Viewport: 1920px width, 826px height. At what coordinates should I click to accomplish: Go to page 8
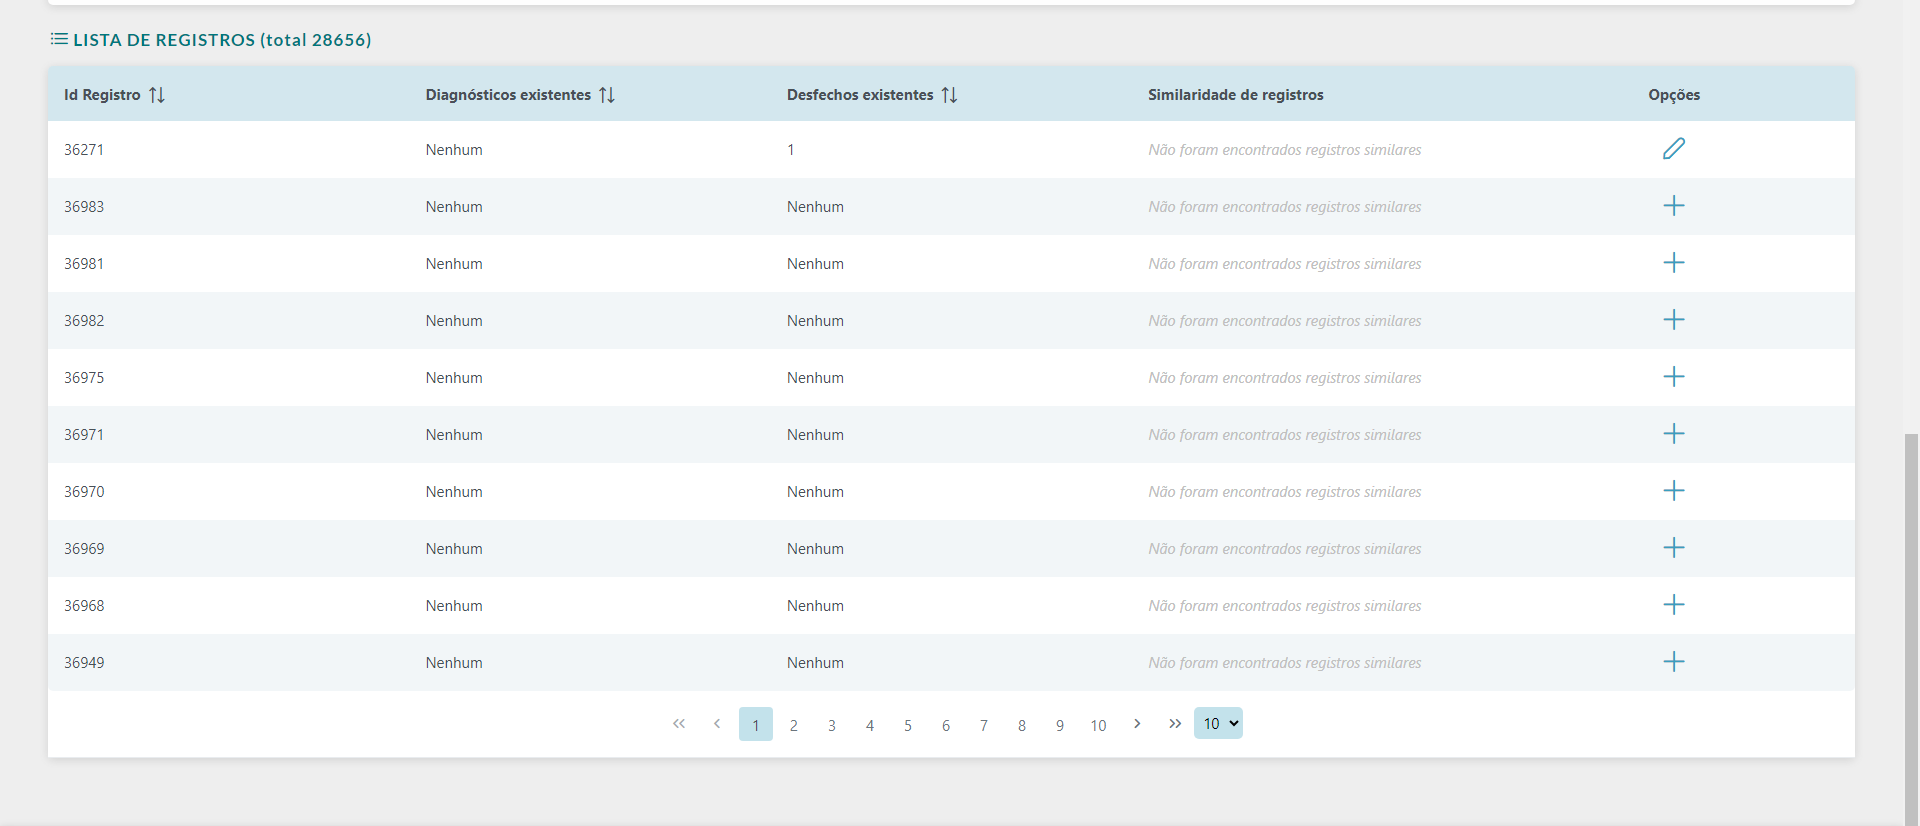[1022, 725]
